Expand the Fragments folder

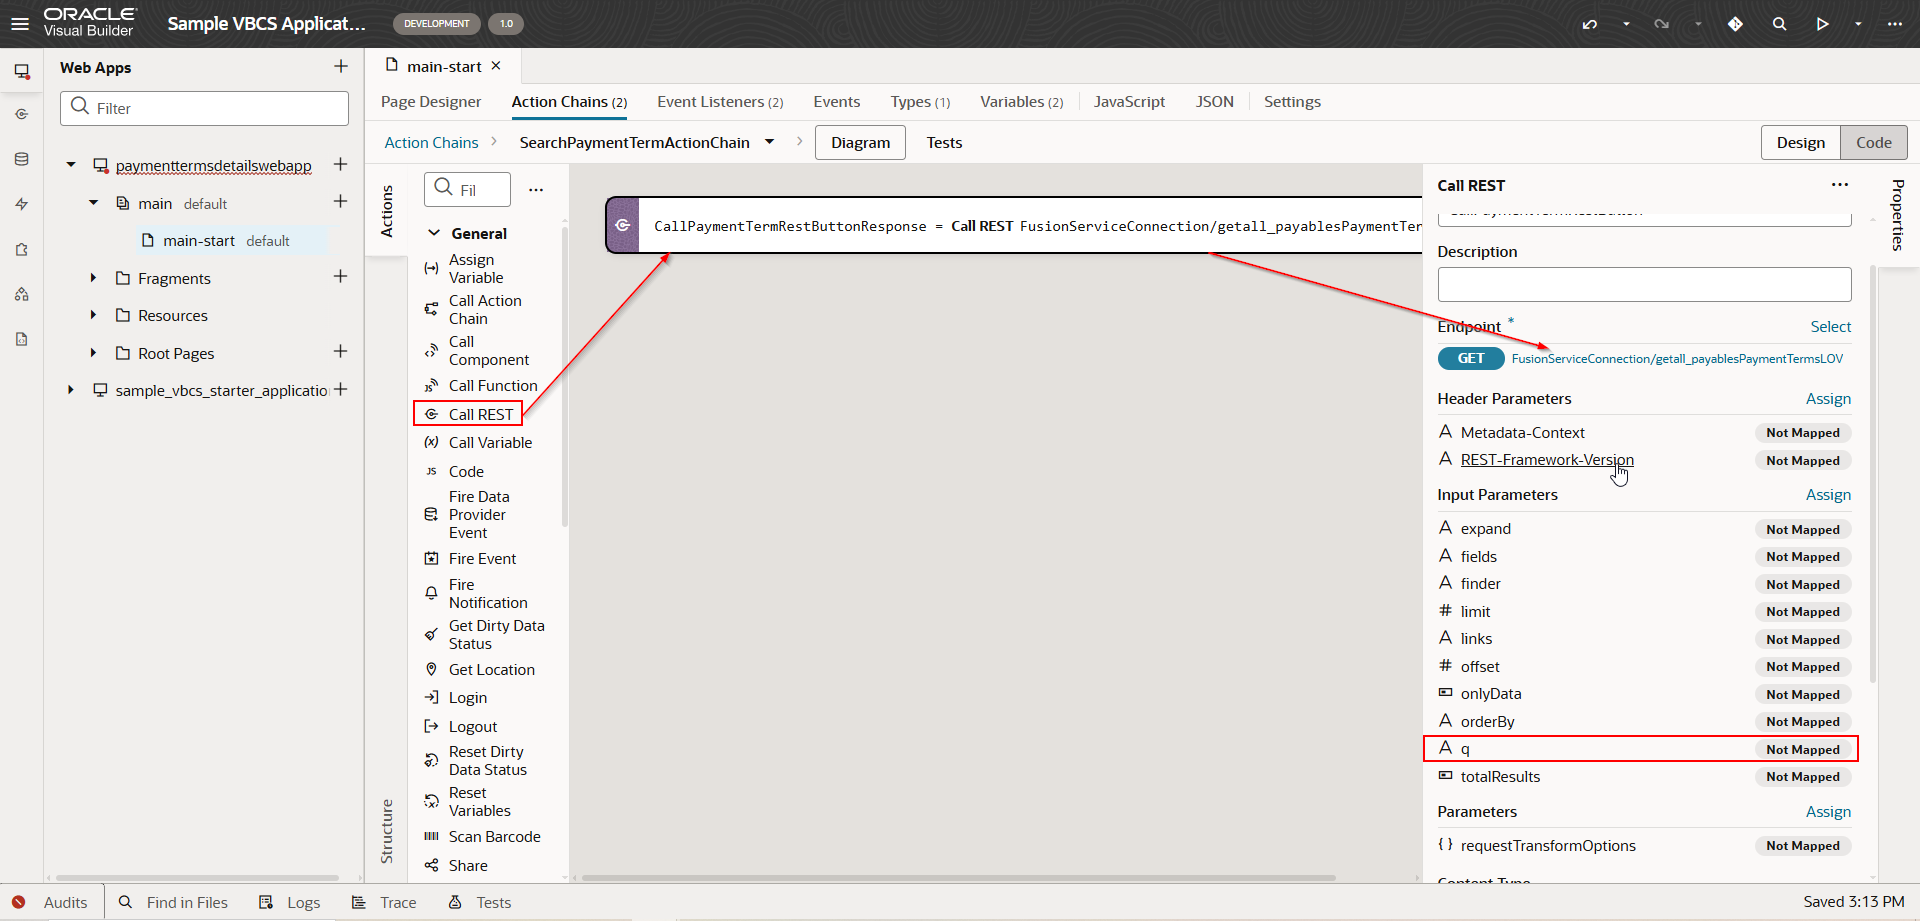click(93, 278)
